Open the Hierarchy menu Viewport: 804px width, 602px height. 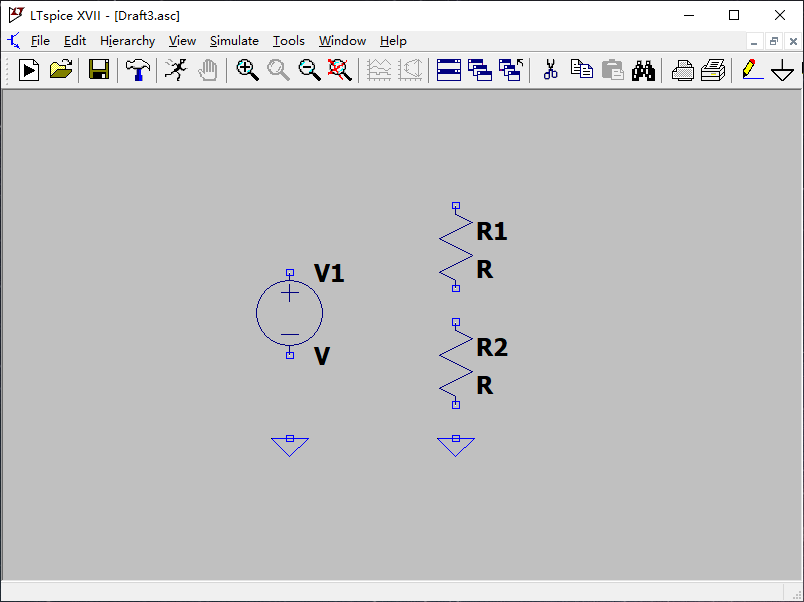(x=127, y=41)
